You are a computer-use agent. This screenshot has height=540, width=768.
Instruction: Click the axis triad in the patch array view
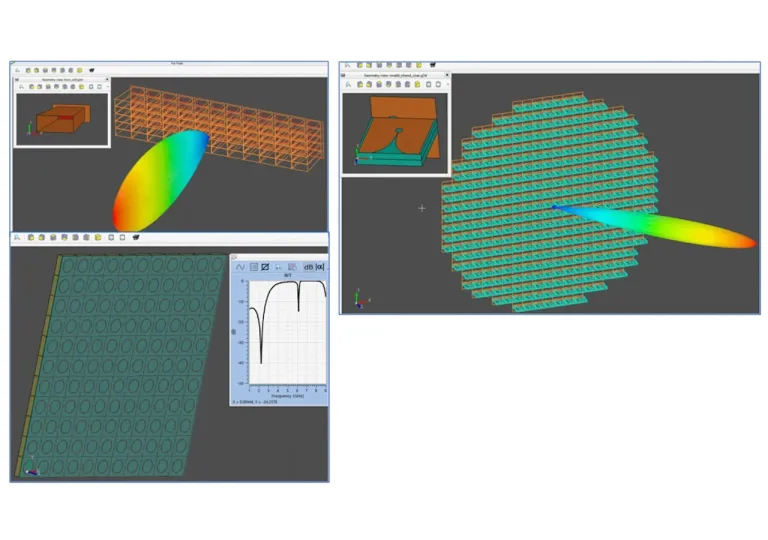(32, 466)
